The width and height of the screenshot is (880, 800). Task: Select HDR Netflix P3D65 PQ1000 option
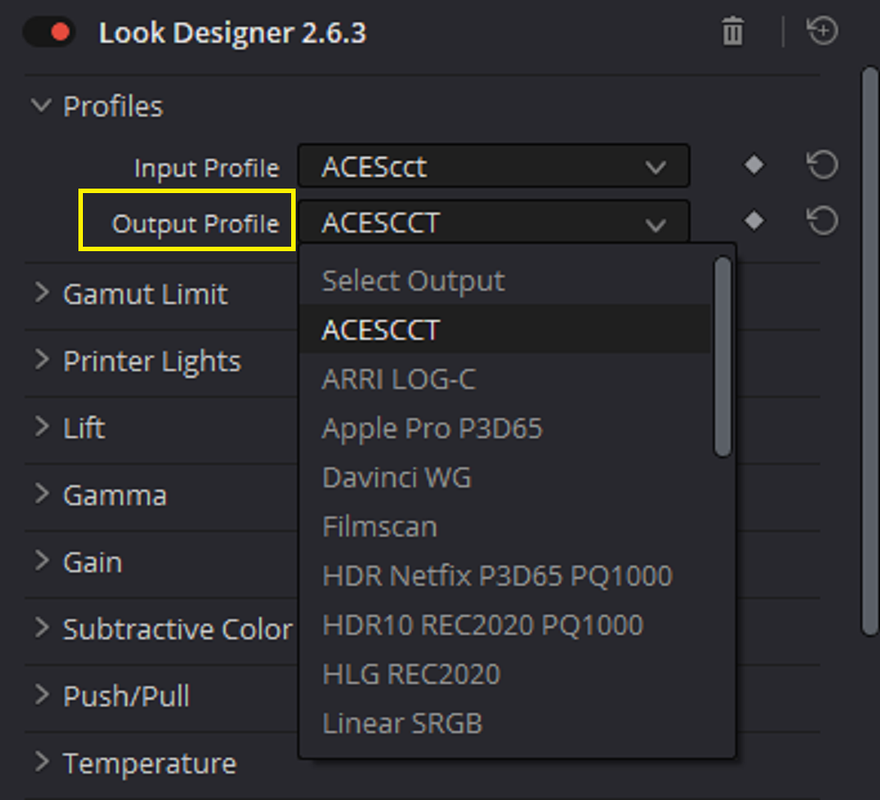click(506, 575)
